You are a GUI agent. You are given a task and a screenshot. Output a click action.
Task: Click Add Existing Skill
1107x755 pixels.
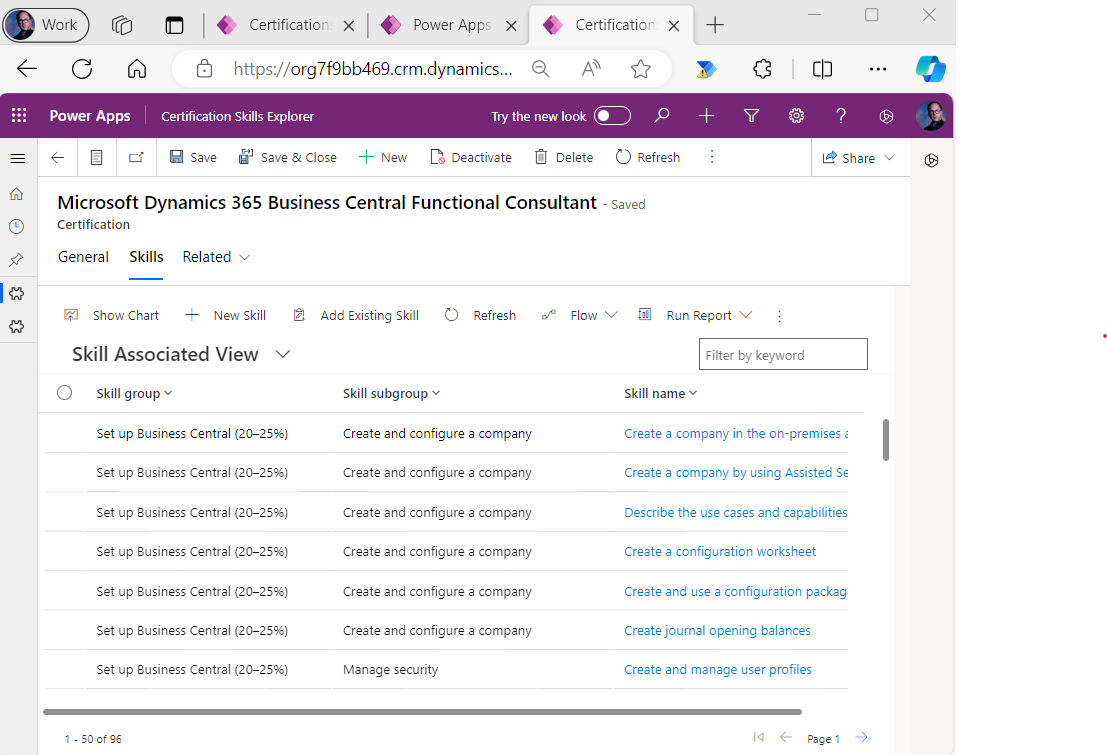(x=356, y=316)
